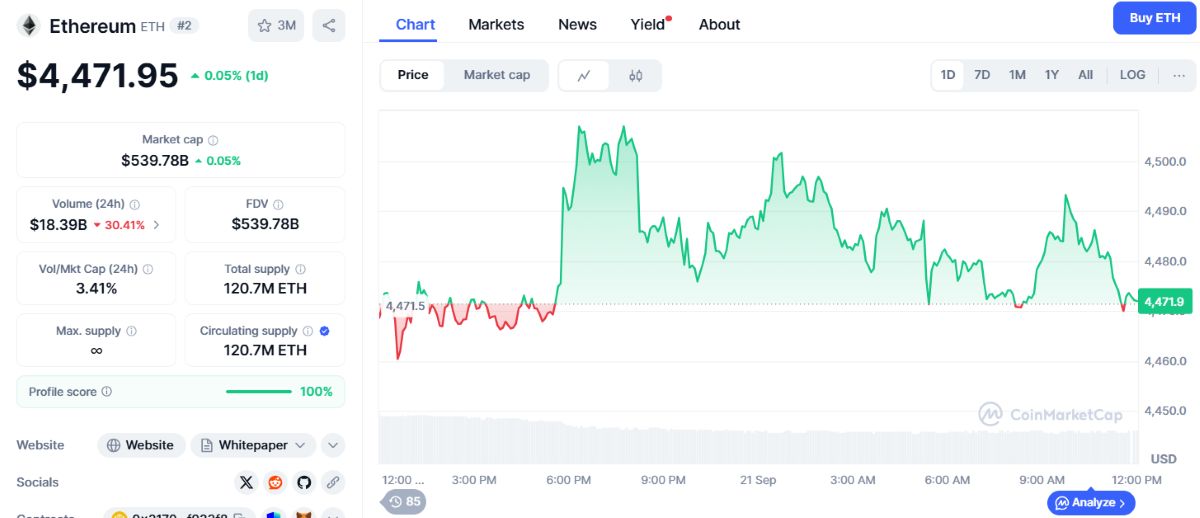Open the Website link
Screen dimensions: 1200x518
(x=141, y=445)
